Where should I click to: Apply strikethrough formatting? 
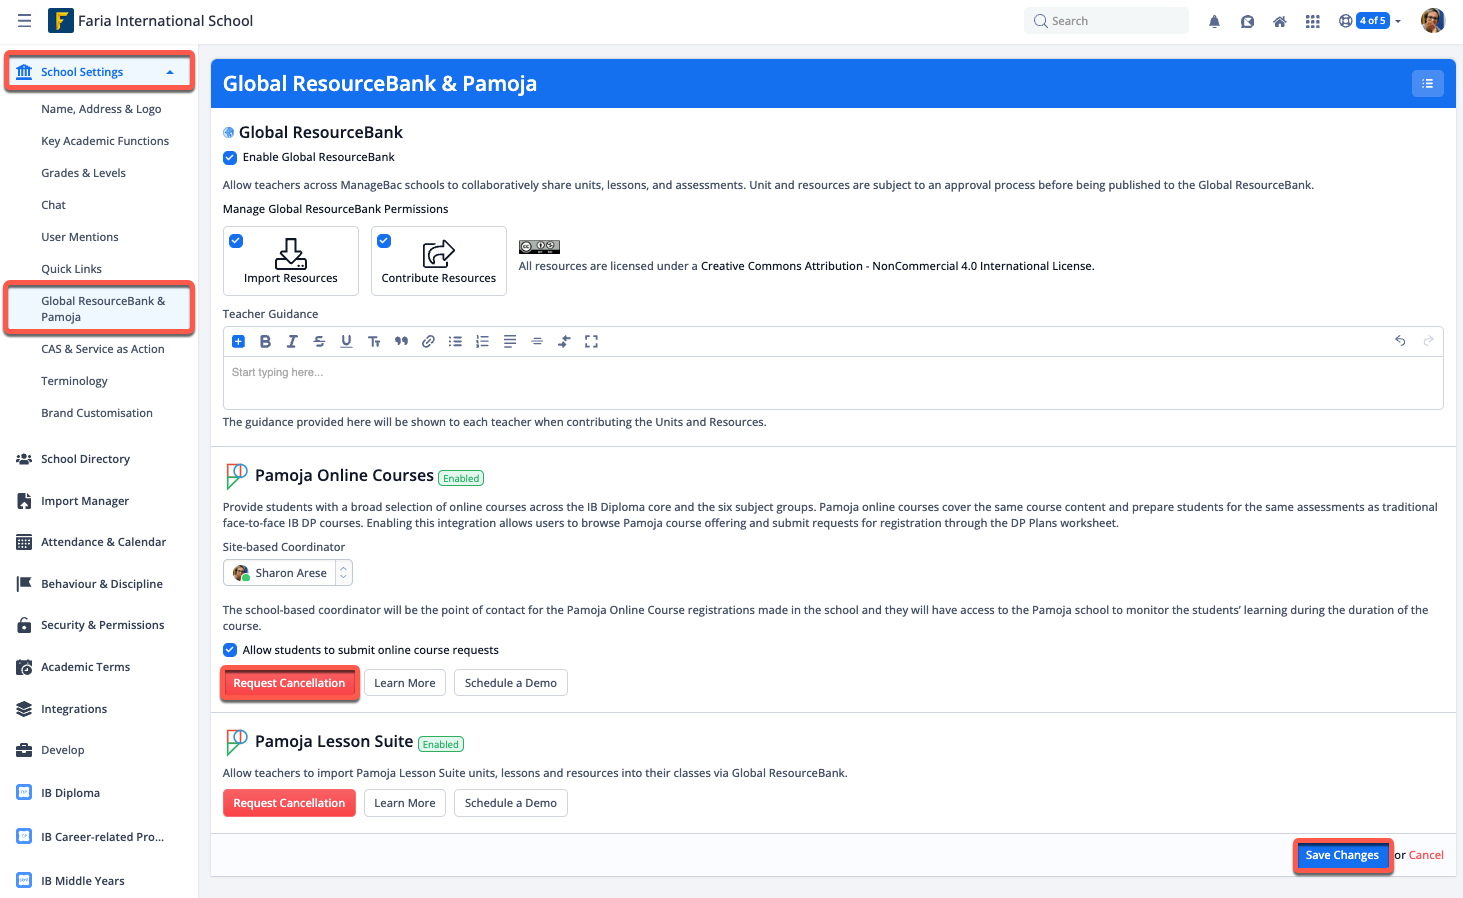coord(319,342)
